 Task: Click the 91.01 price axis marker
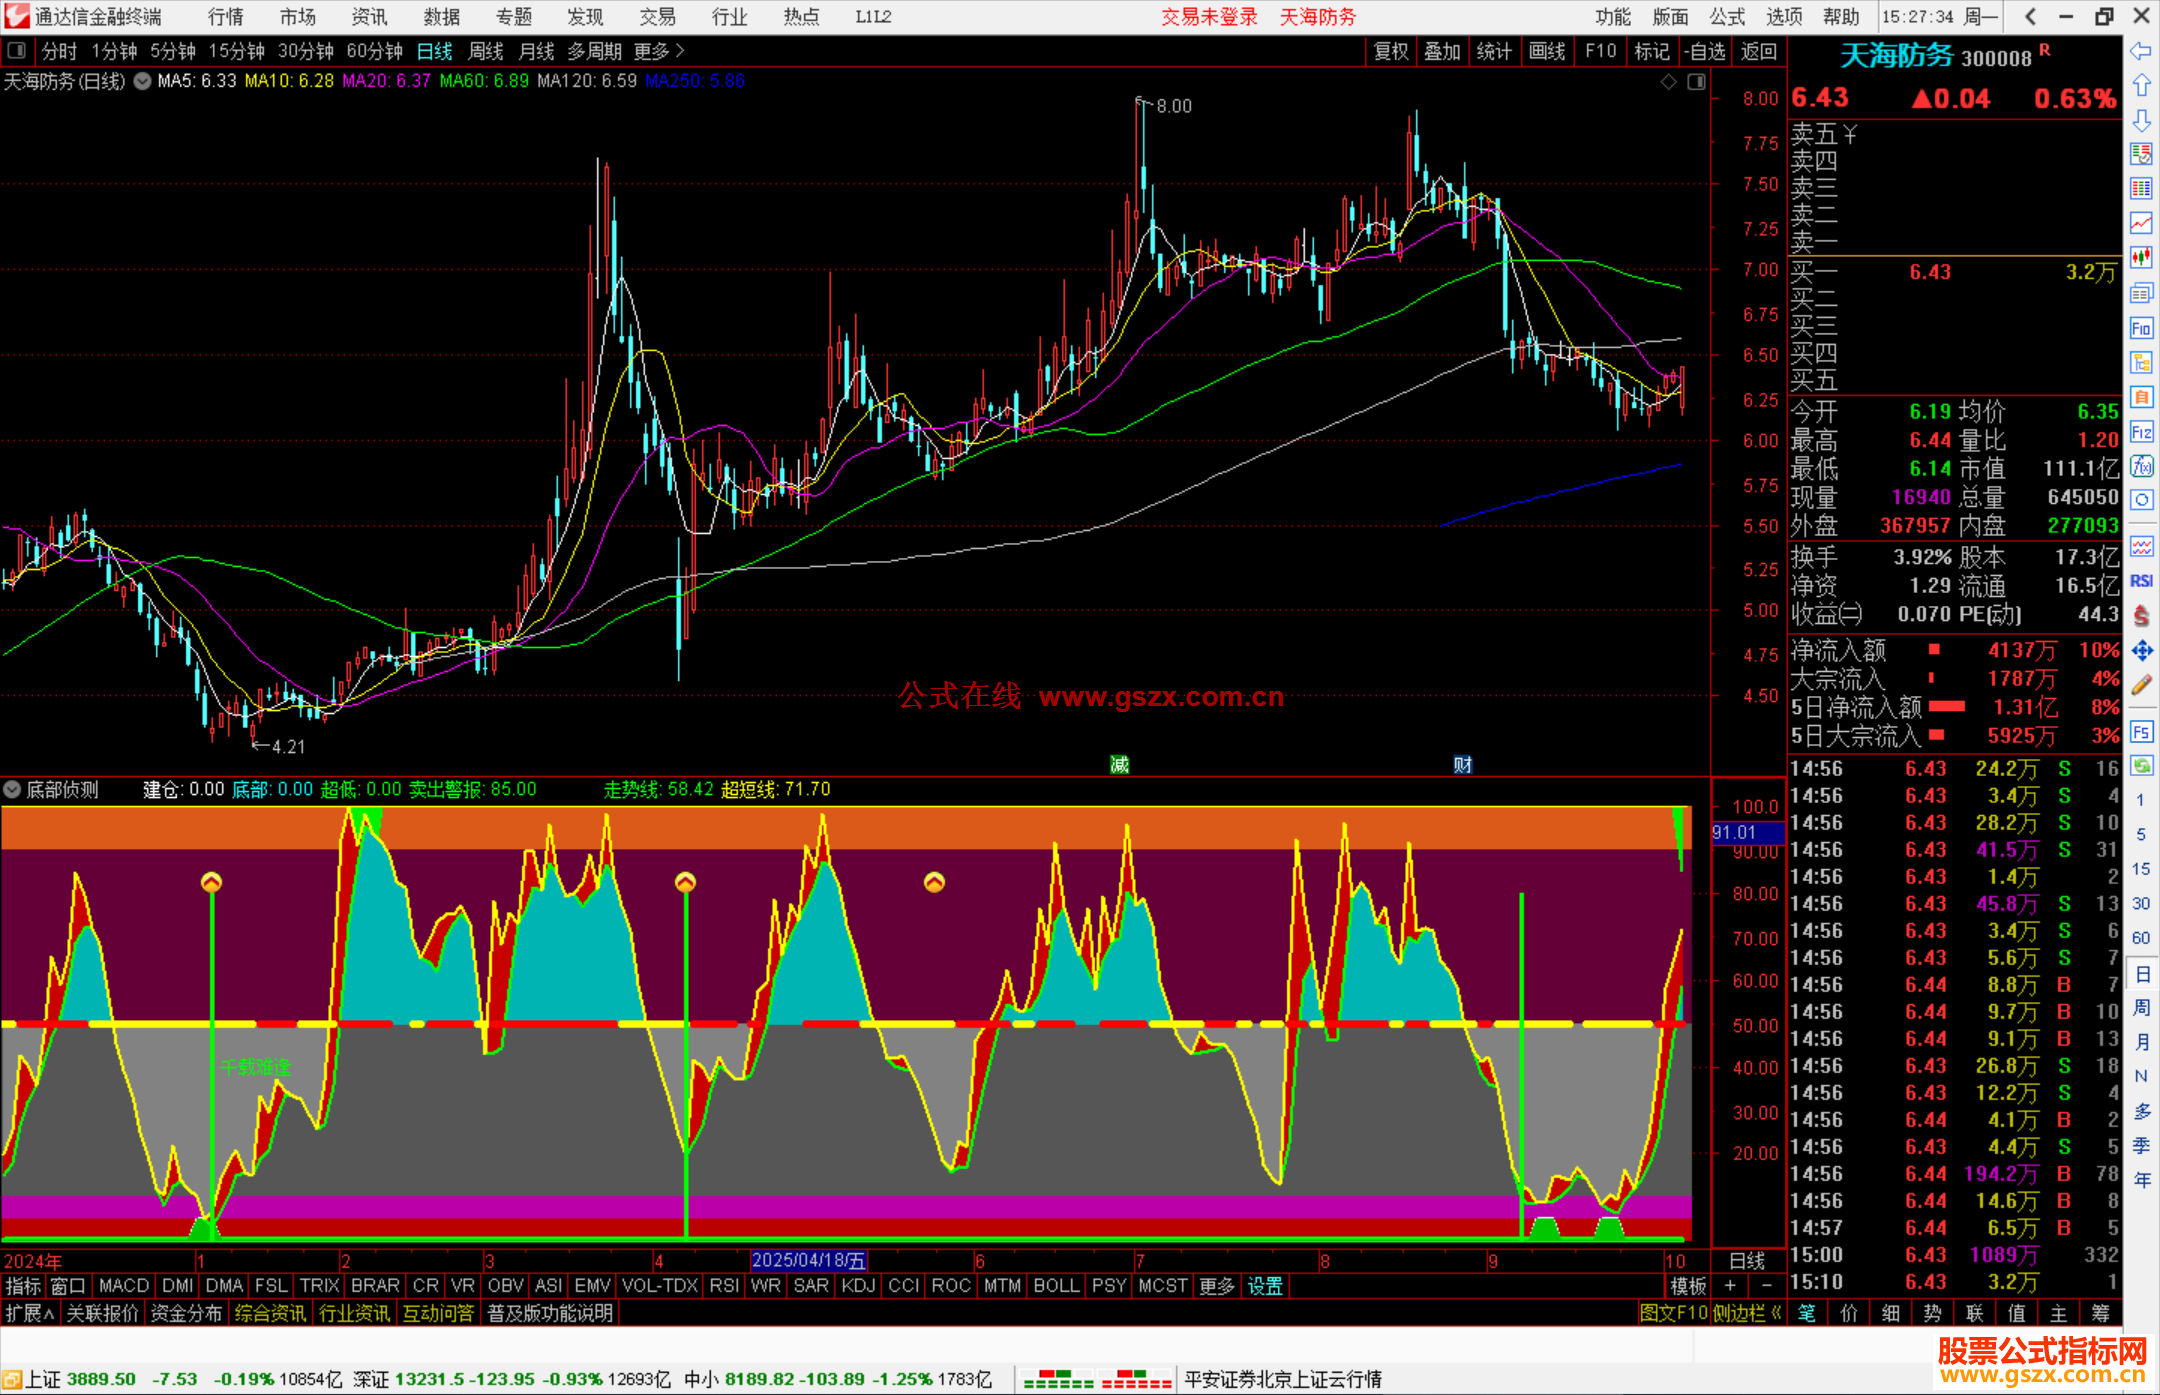click(x=1745, y=832)
